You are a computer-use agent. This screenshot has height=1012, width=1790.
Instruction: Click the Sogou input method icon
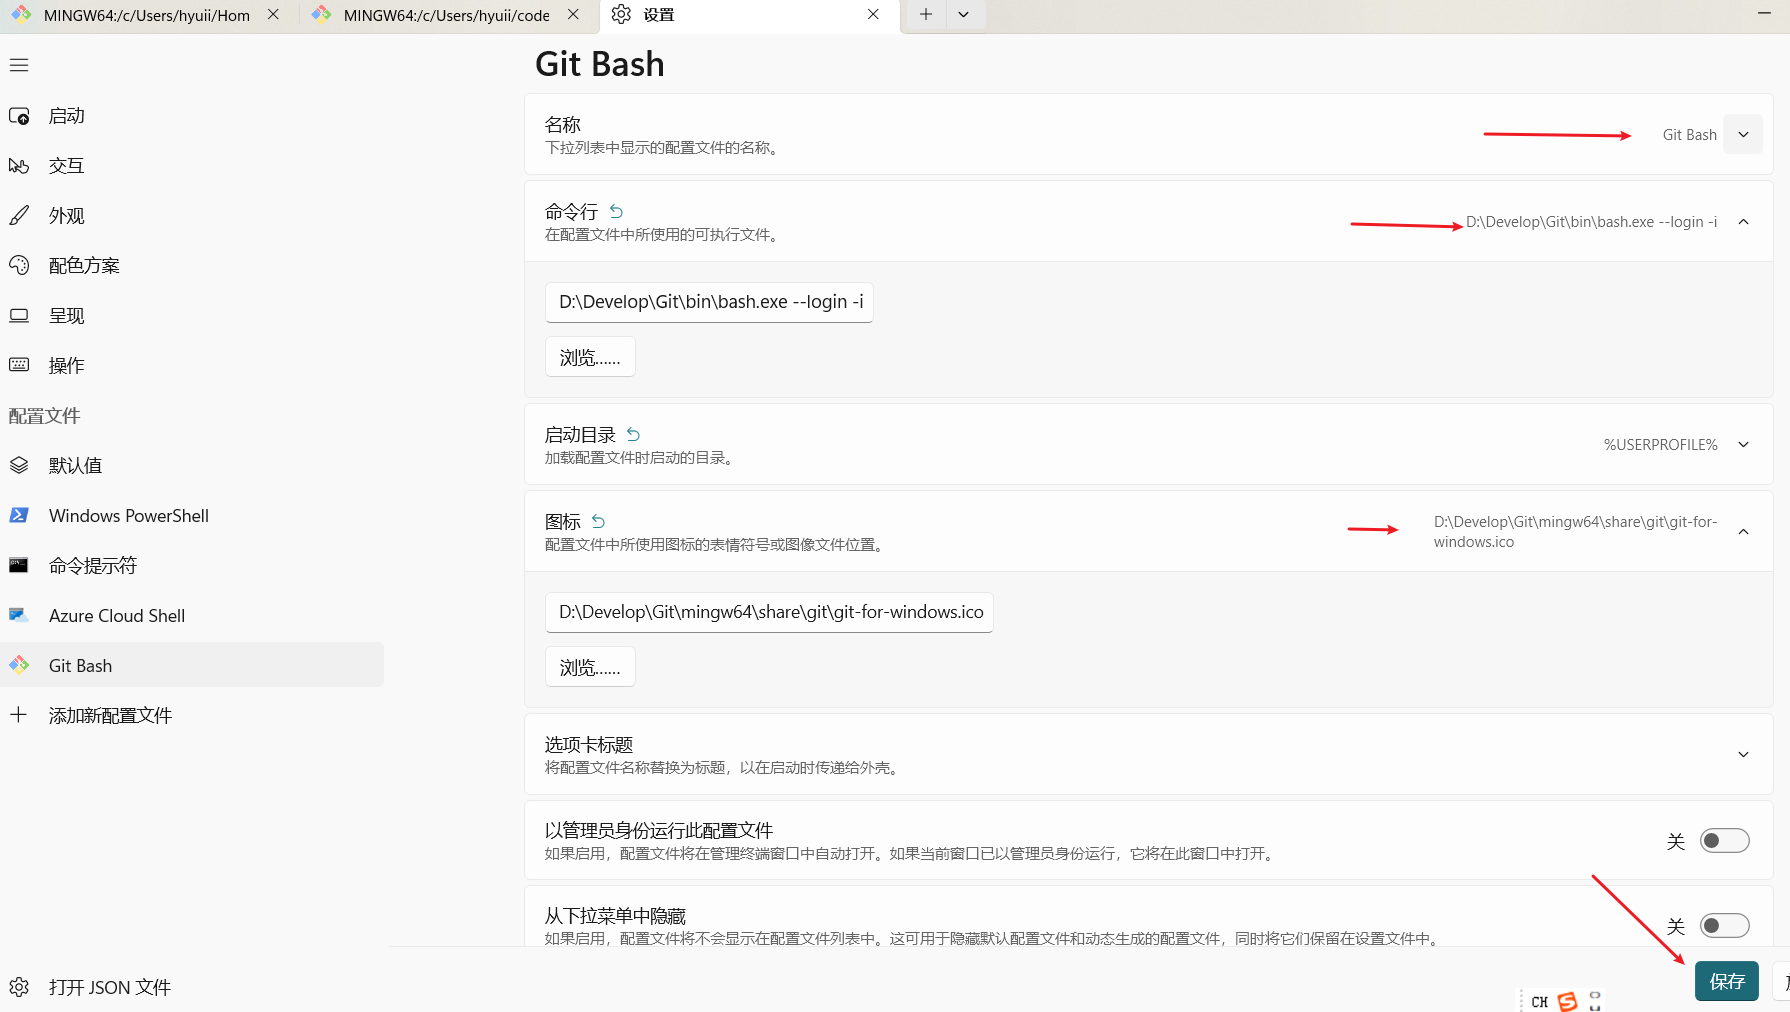pos(1567,1001)
